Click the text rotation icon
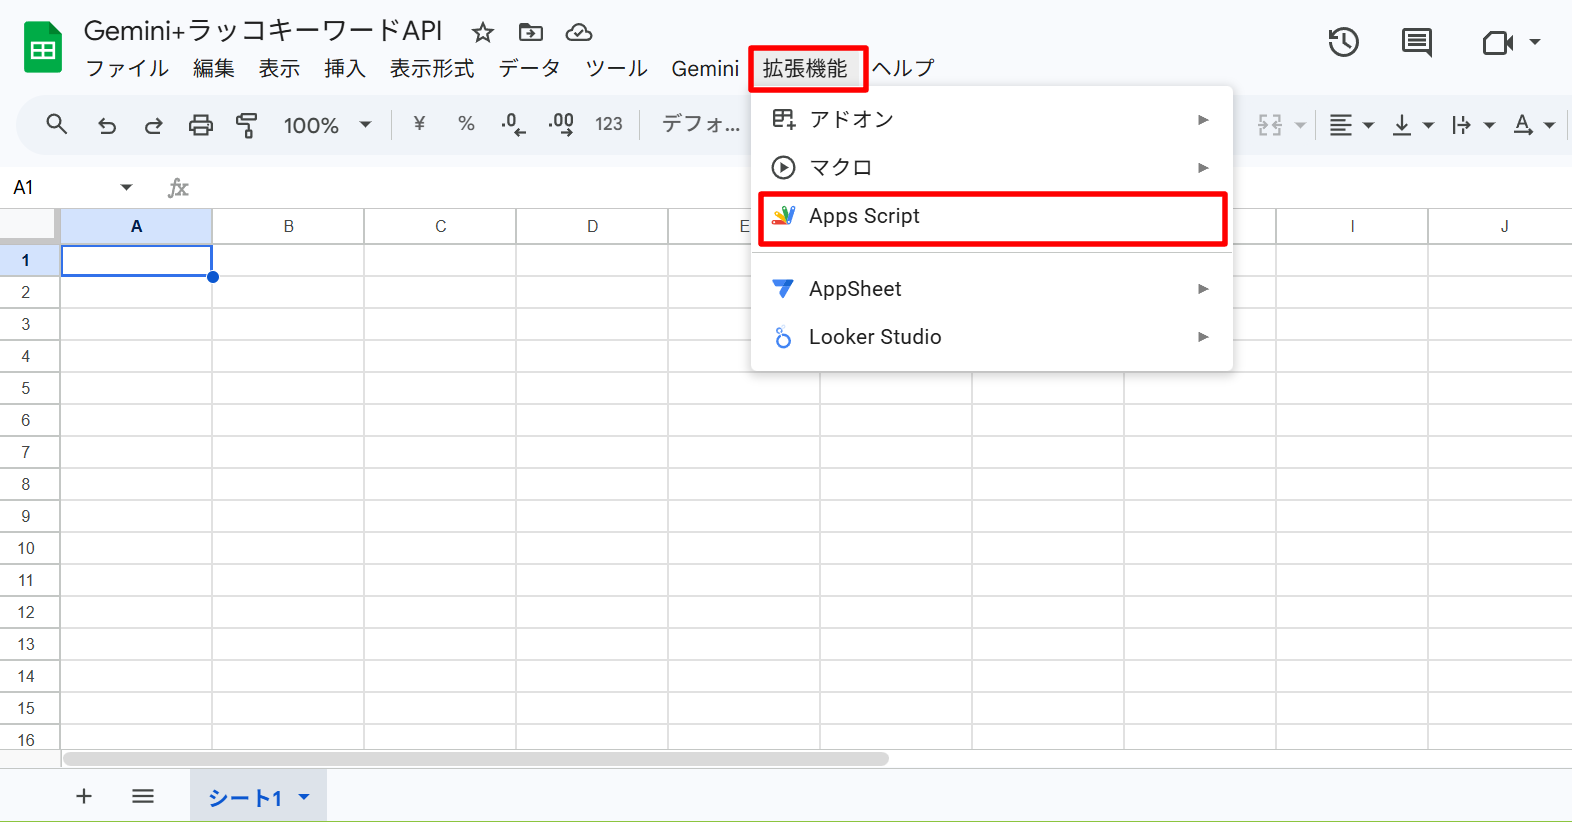The image size is (1572, 822). [x=1523, y=125]
